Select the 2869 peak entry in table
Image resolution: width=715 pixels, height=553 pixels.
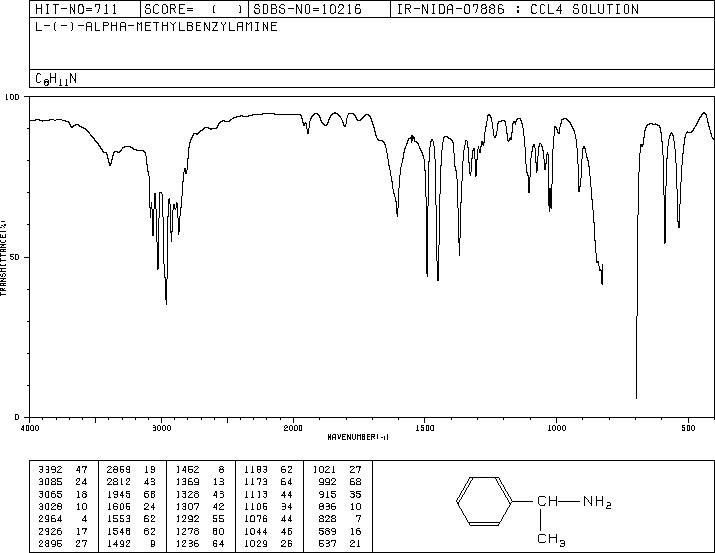click(x=131, y=470)
